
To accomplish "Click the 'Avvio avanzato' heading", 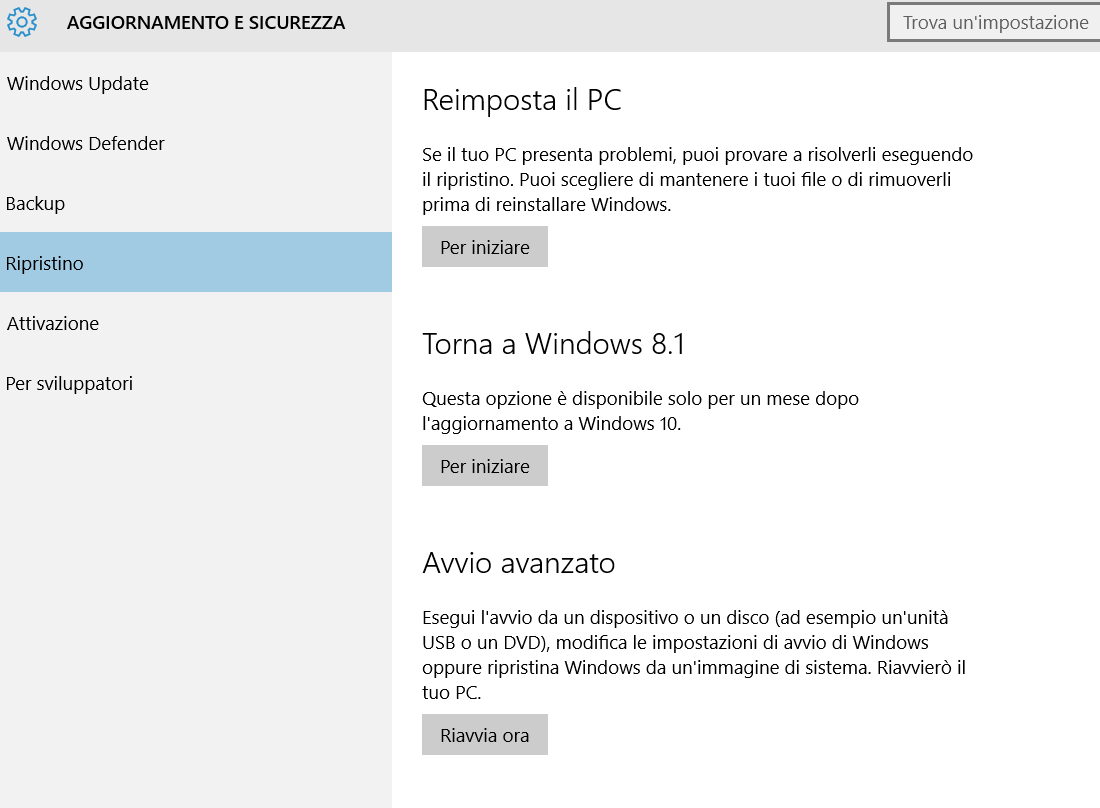I will tap(518, 564).
